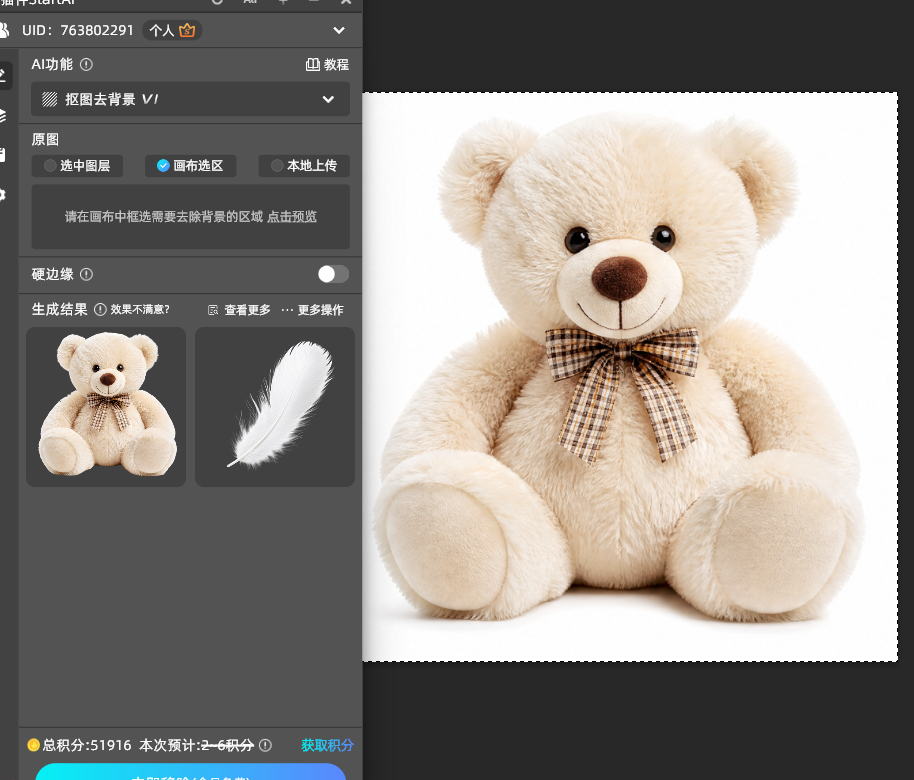Screen dimensions: 914x780
Task: Select the teddy bear result thumbnail
Action: 106,407
